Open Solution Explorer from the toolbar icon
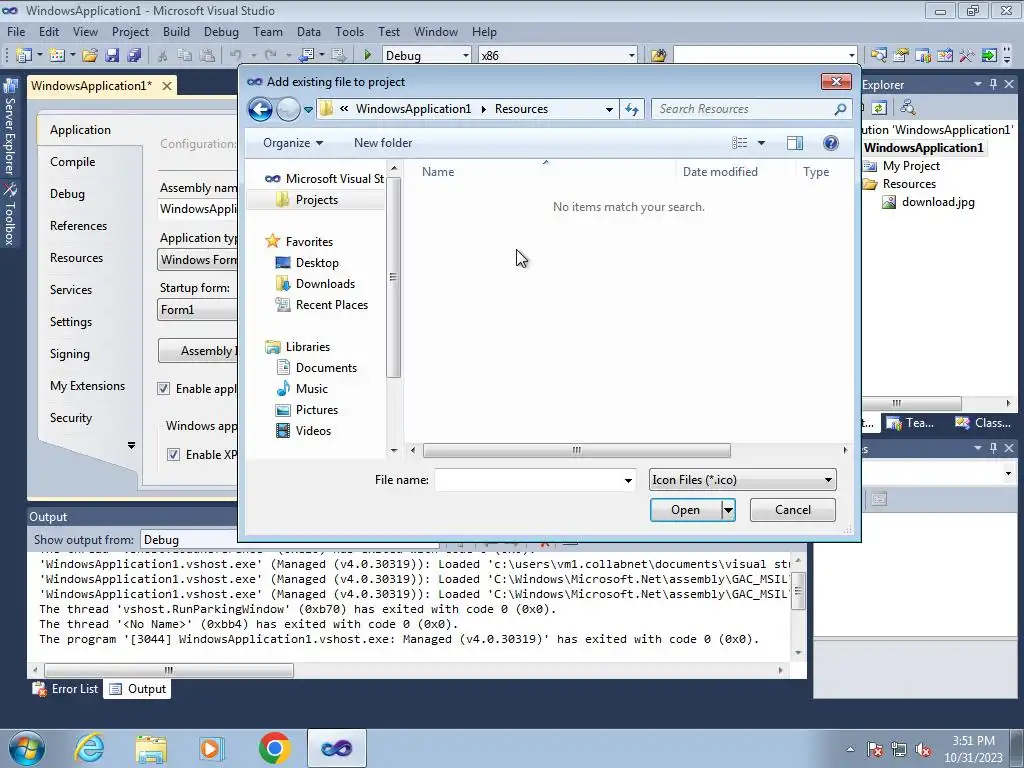 coord(878,56)
